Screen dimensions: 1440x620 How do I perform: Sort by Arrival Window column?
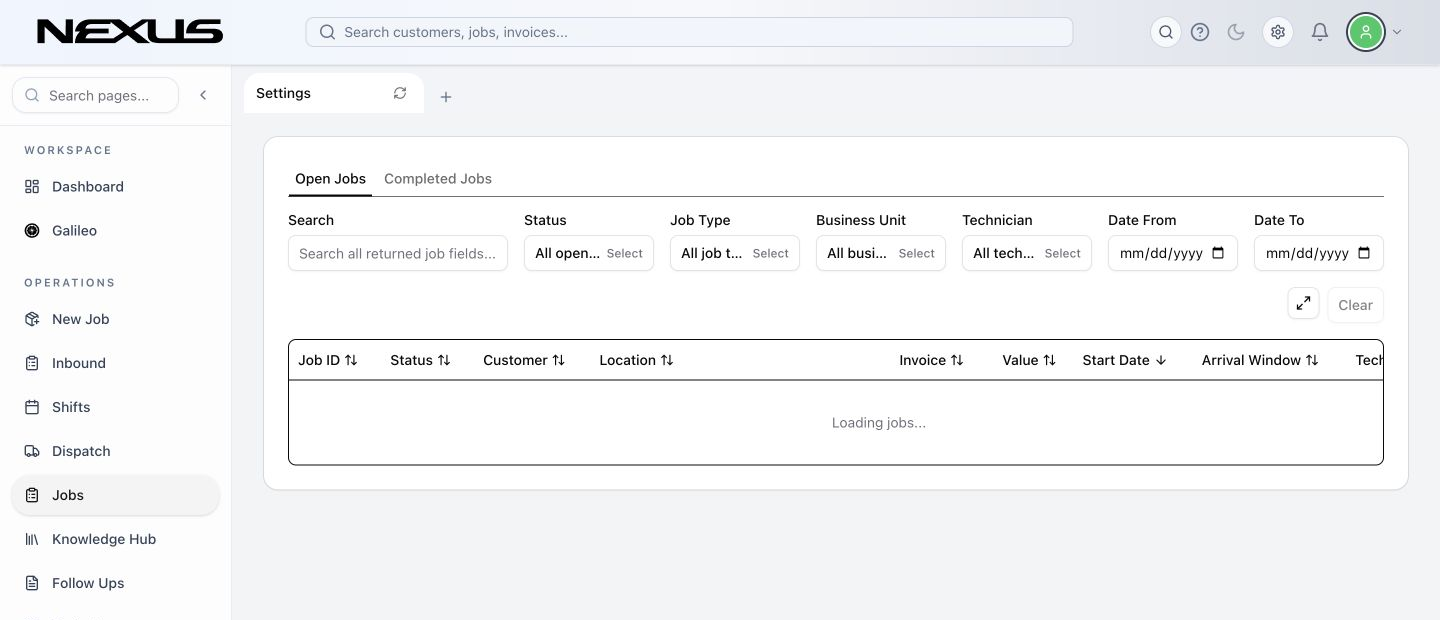tap(1260, 360)
